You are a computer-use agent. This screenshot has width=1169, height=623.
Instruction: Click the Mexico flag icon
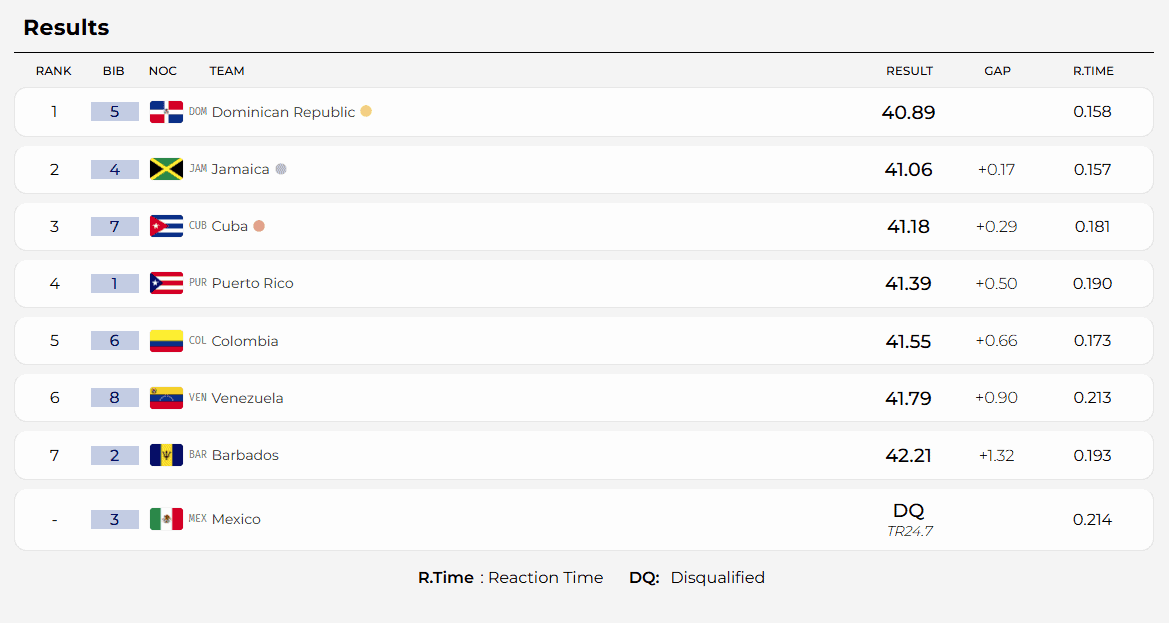click(x=166, y=519)
